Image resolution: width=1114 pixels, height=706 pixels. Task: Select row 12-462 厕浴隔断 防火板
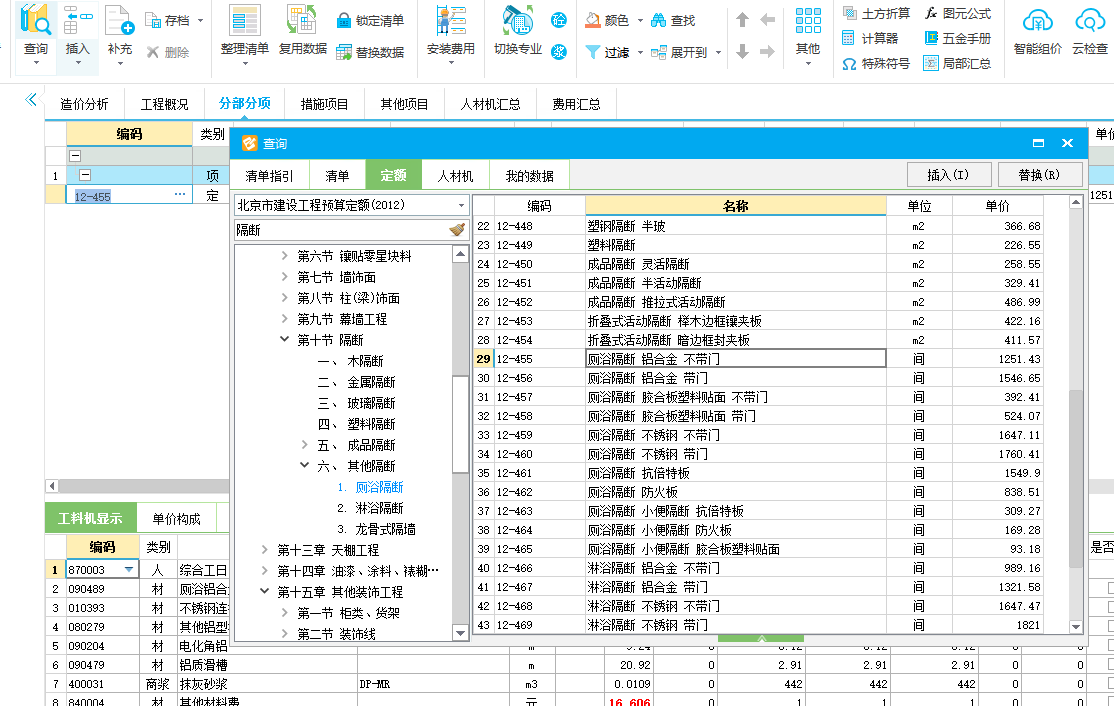tap(758, 492)
